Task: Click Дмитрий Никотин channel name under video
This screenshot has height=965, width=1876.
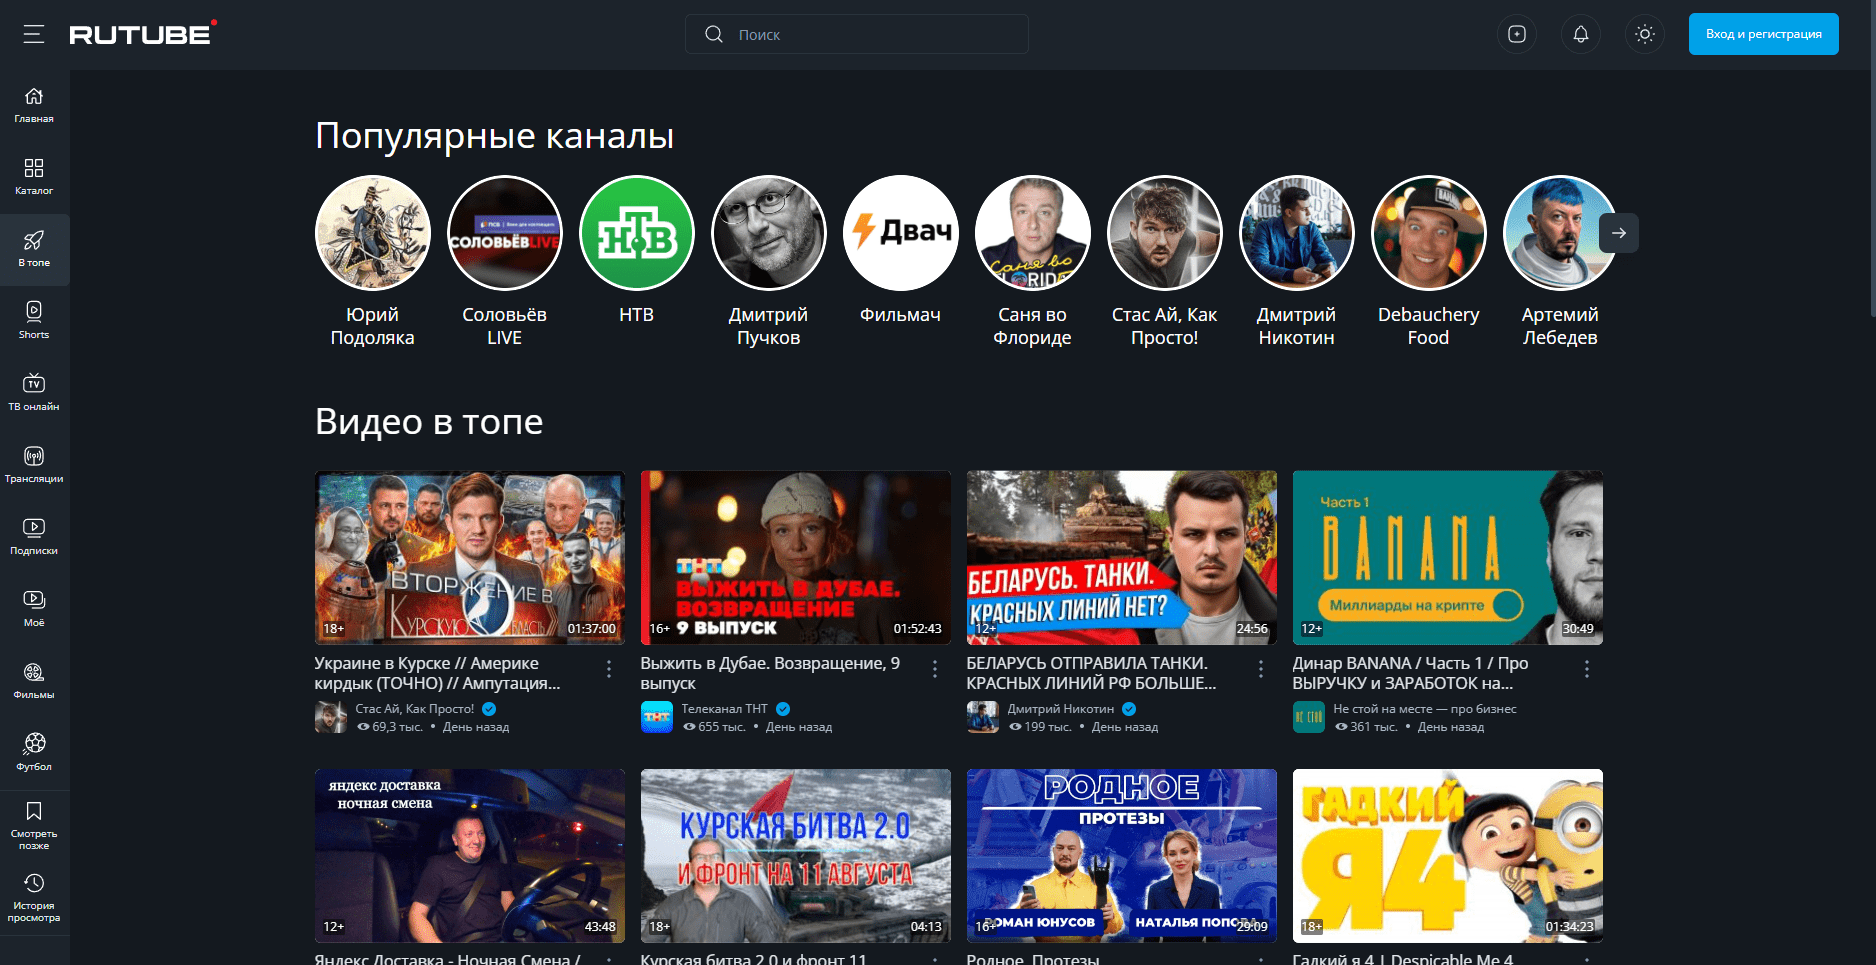Action: click(x=1061, y=709)
